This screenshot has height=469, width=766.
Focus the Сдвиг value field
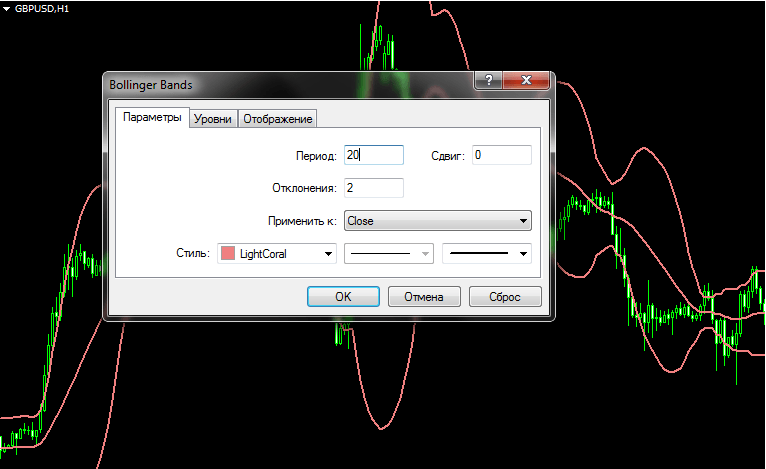click(501, 155)
